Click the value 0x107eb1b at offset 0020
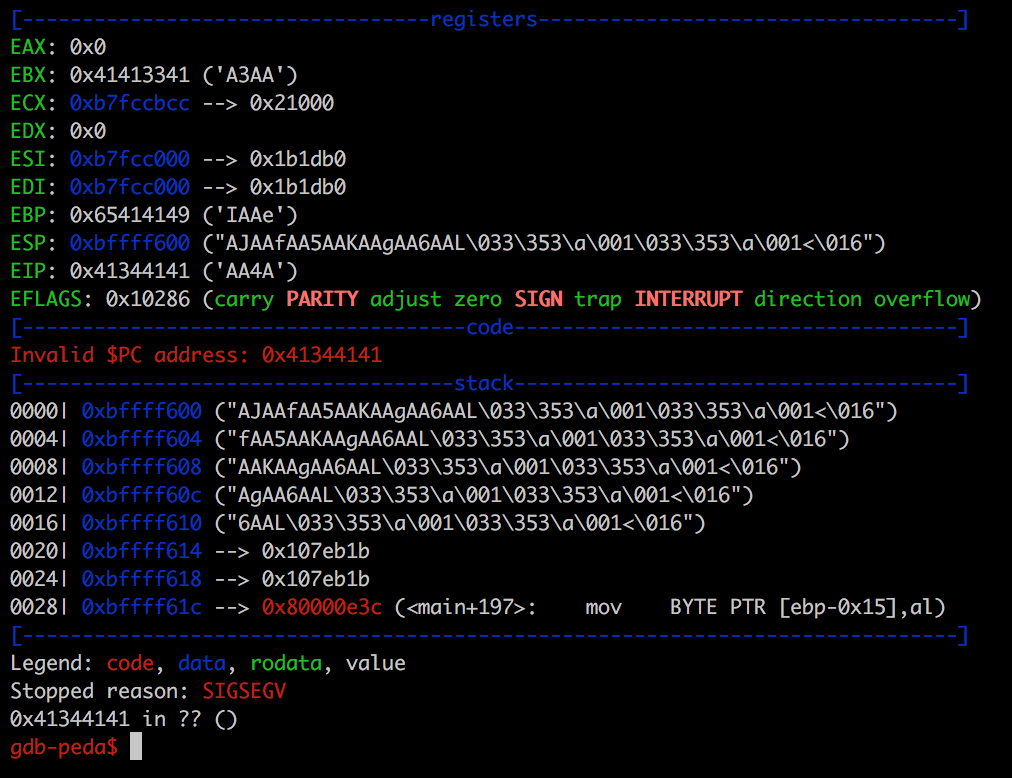The width and height of the screenshot is (1012, 778). (x=316, y=551)
